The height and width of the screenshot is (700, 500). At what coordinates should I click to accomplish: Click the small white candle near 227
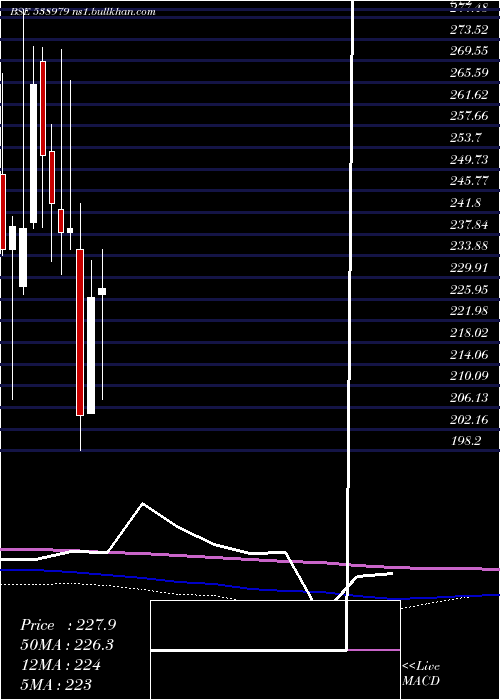tap(102, 292)
